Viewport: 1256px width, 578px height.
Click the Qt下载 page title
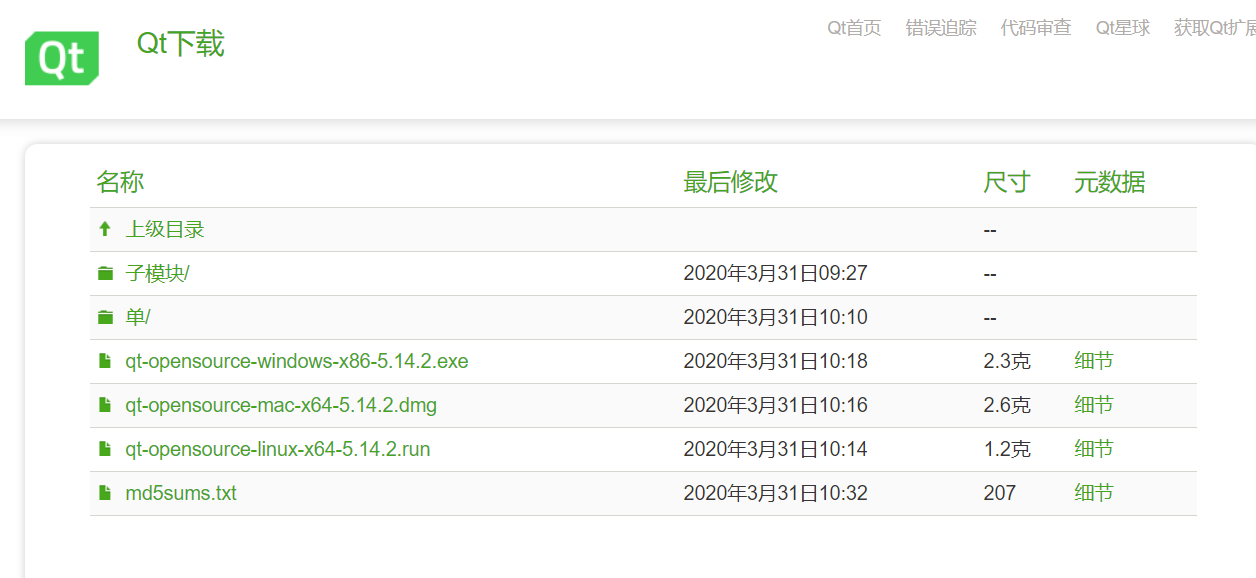pyautogui.click(x=181, y=44)
